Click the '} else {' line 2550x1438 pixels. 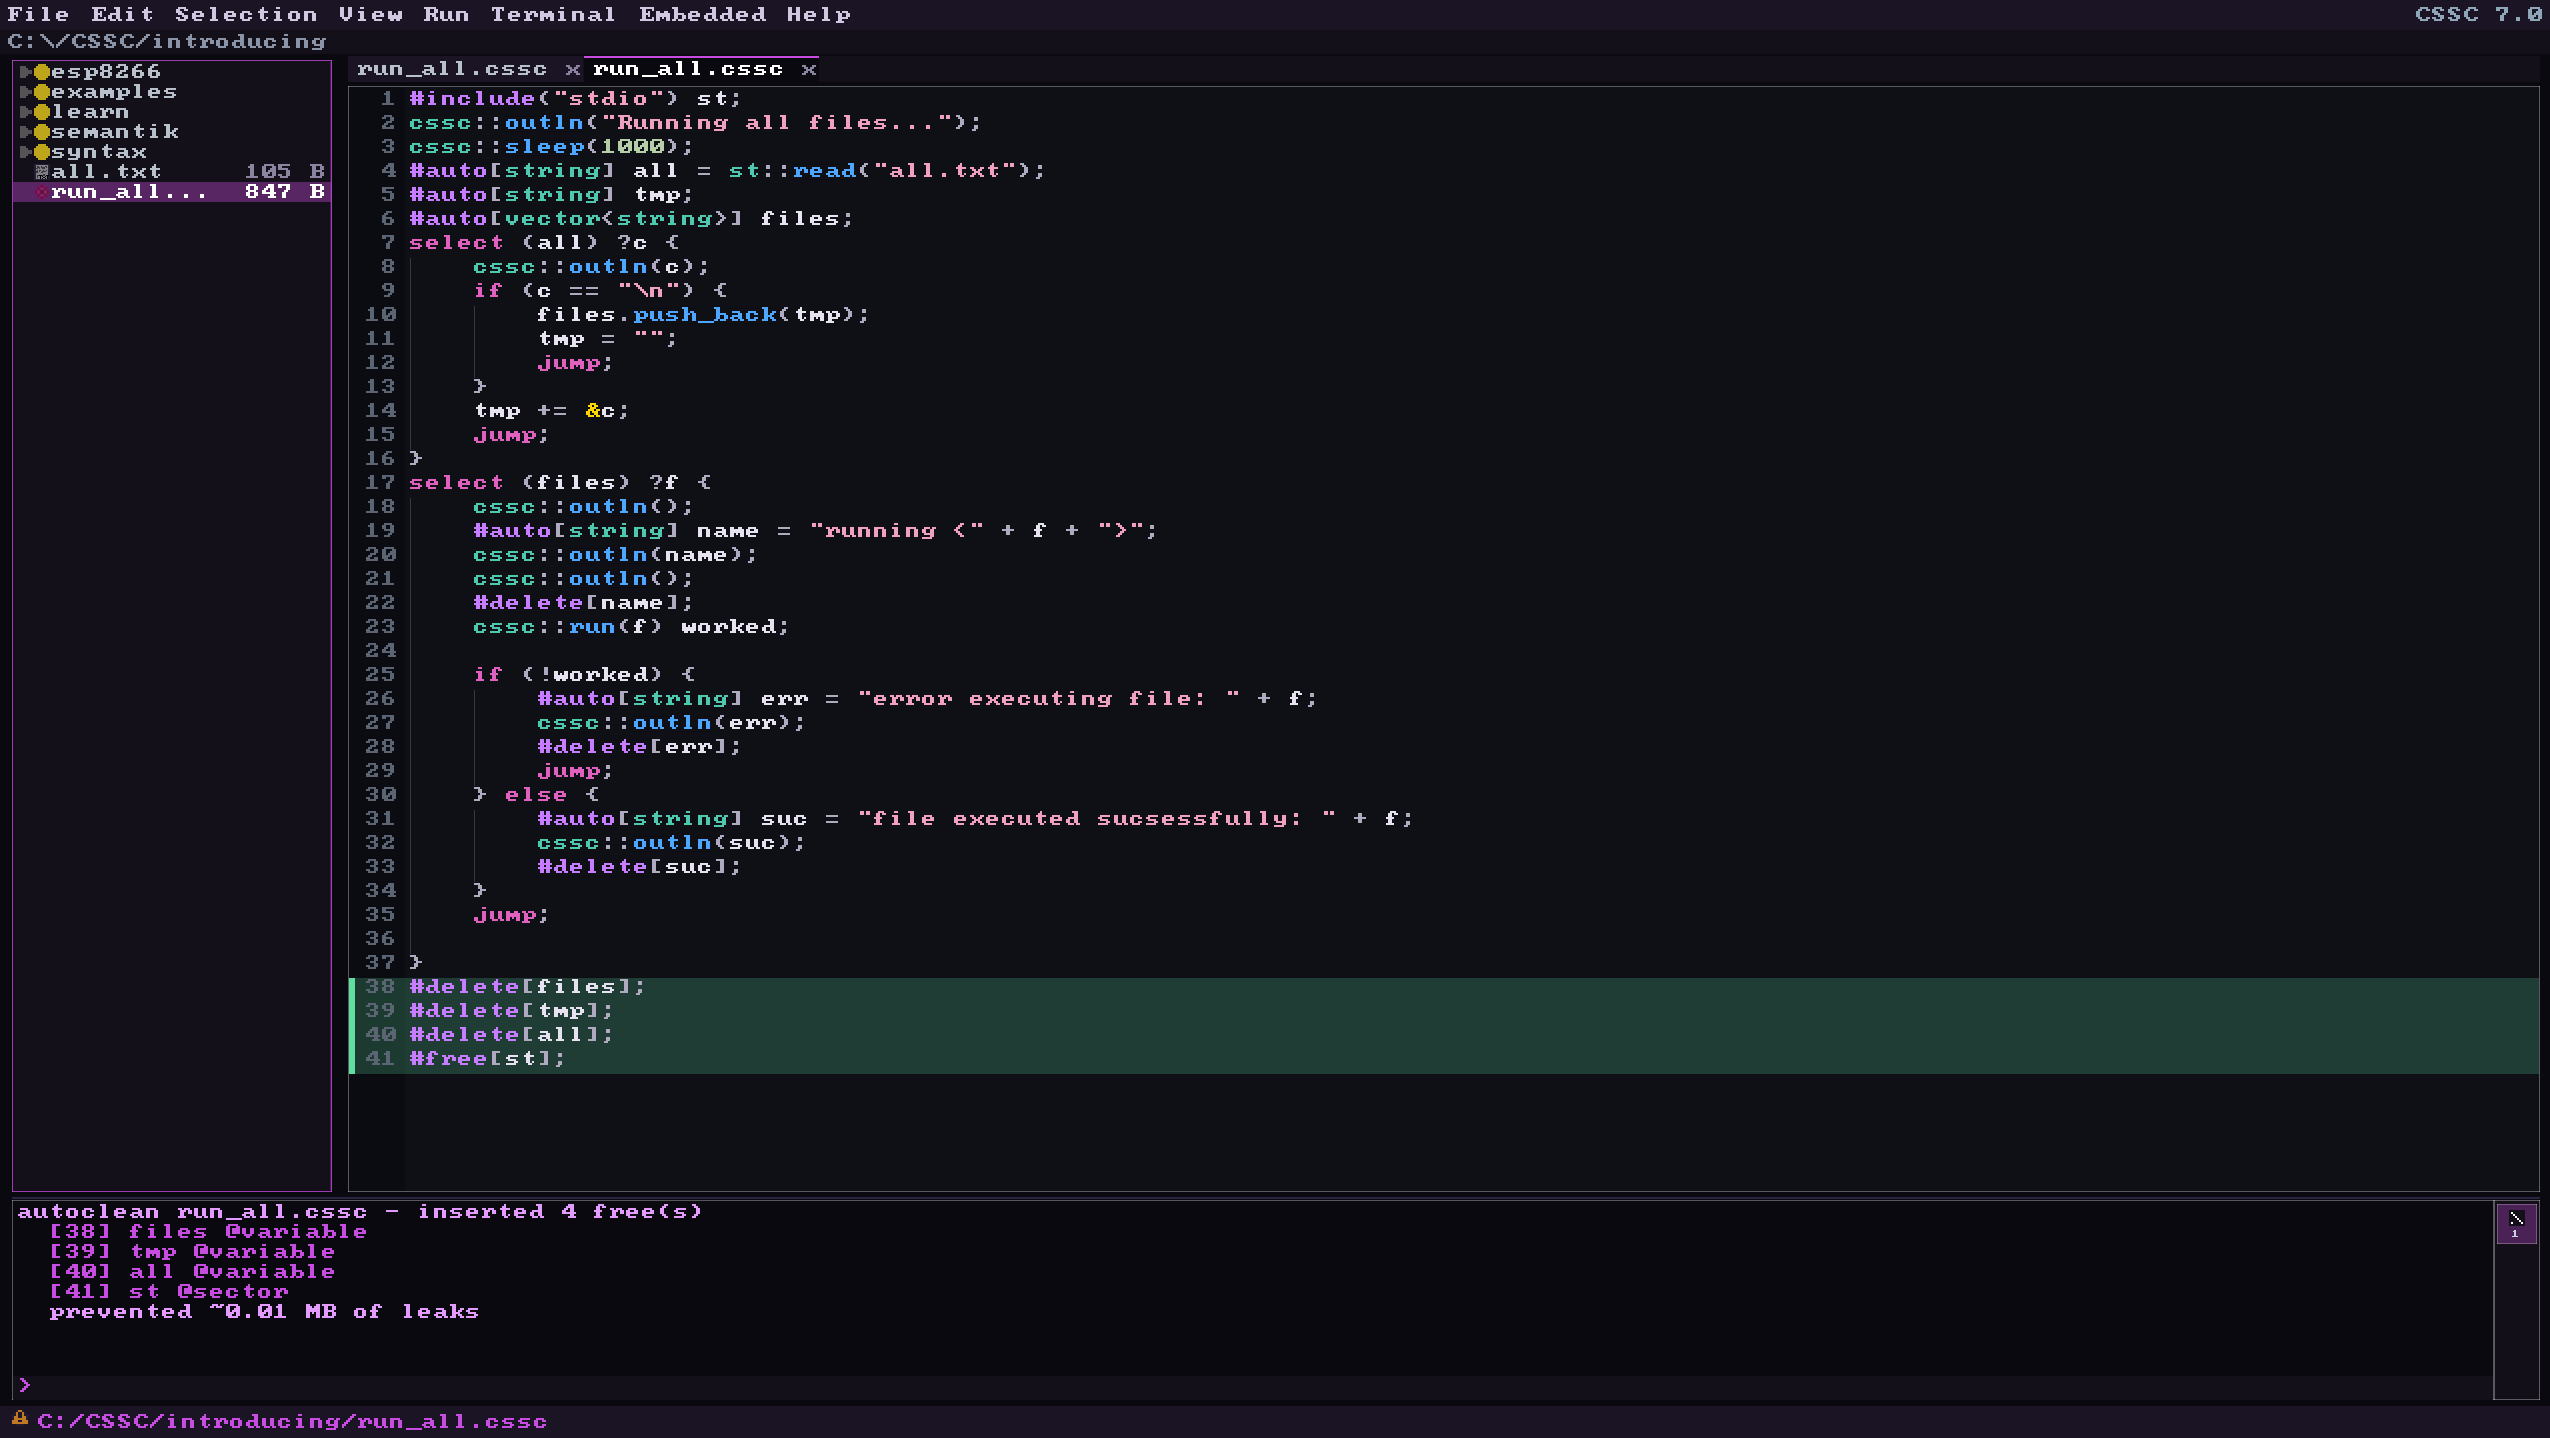tap(536, 794)
